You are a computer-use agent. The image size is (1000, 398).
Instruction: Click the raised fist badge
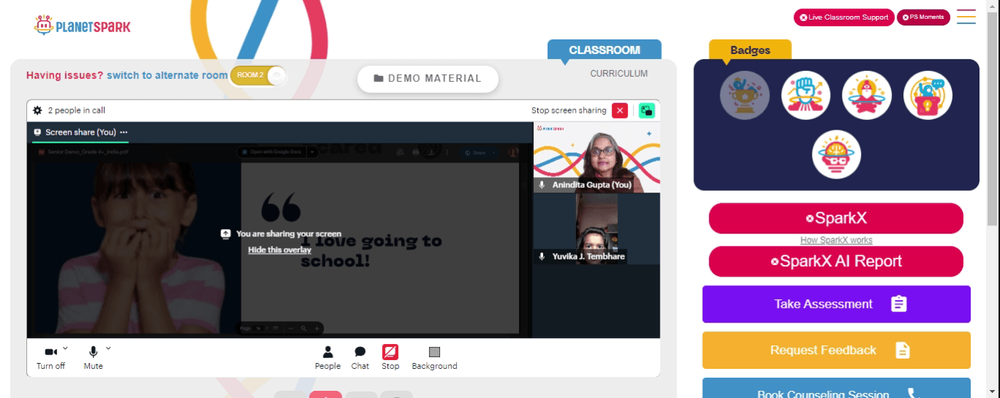(805, 95)
